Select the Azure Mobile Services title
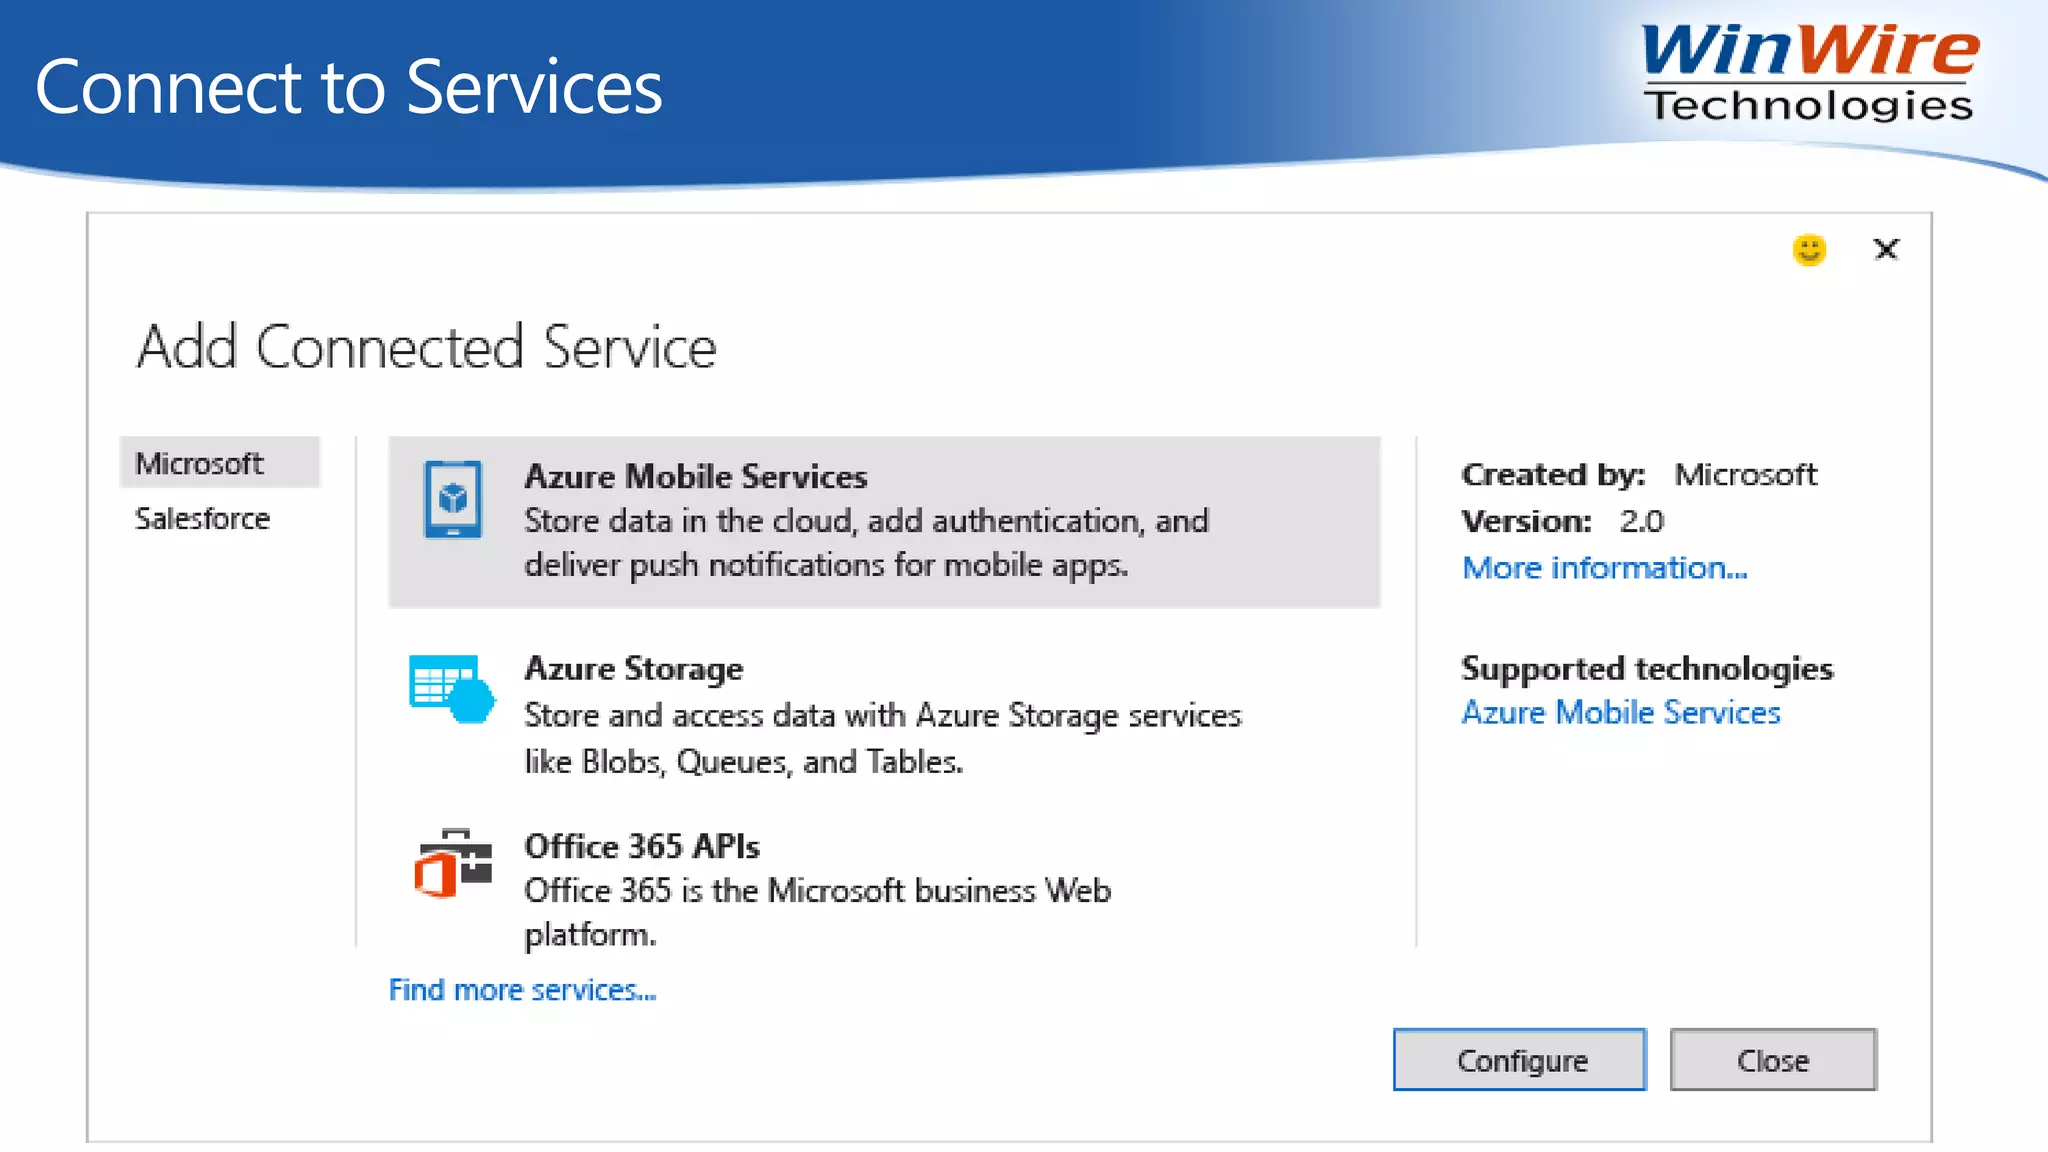Image resolution: width=2048 pixels, height=1152 pixels. pyautogui.click(x=696, y=476)
